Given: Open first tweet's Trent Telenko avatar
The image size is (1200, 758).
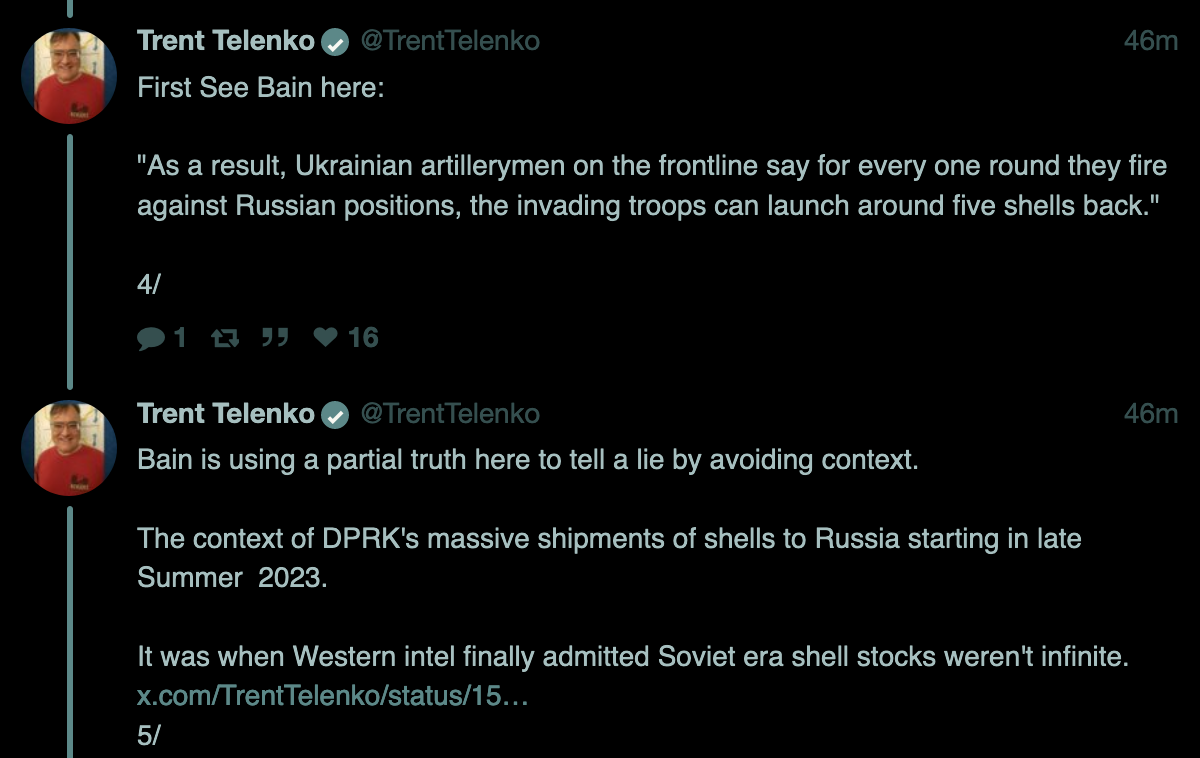Looking at the screenshot, I should [70, 76].
